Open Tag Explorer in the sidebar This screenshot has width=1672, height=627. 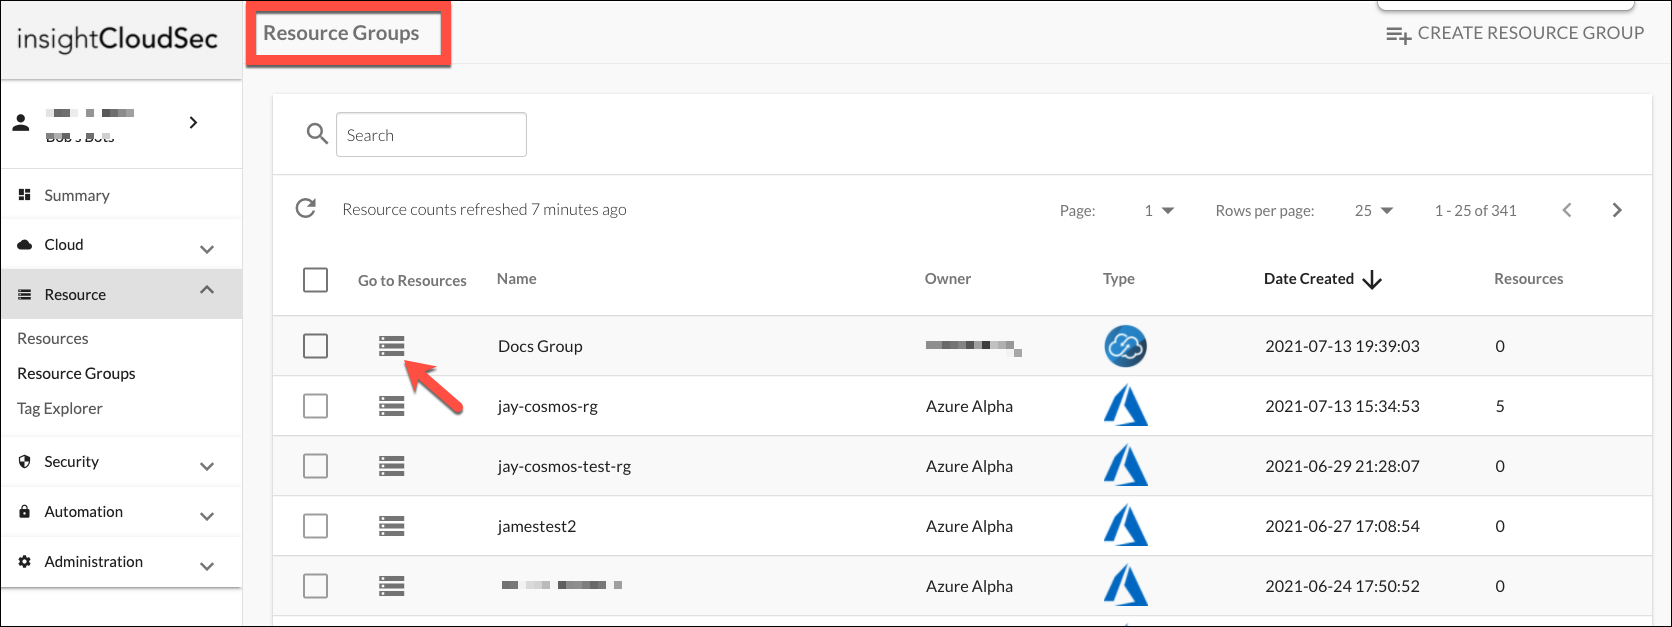coord(60,408)
